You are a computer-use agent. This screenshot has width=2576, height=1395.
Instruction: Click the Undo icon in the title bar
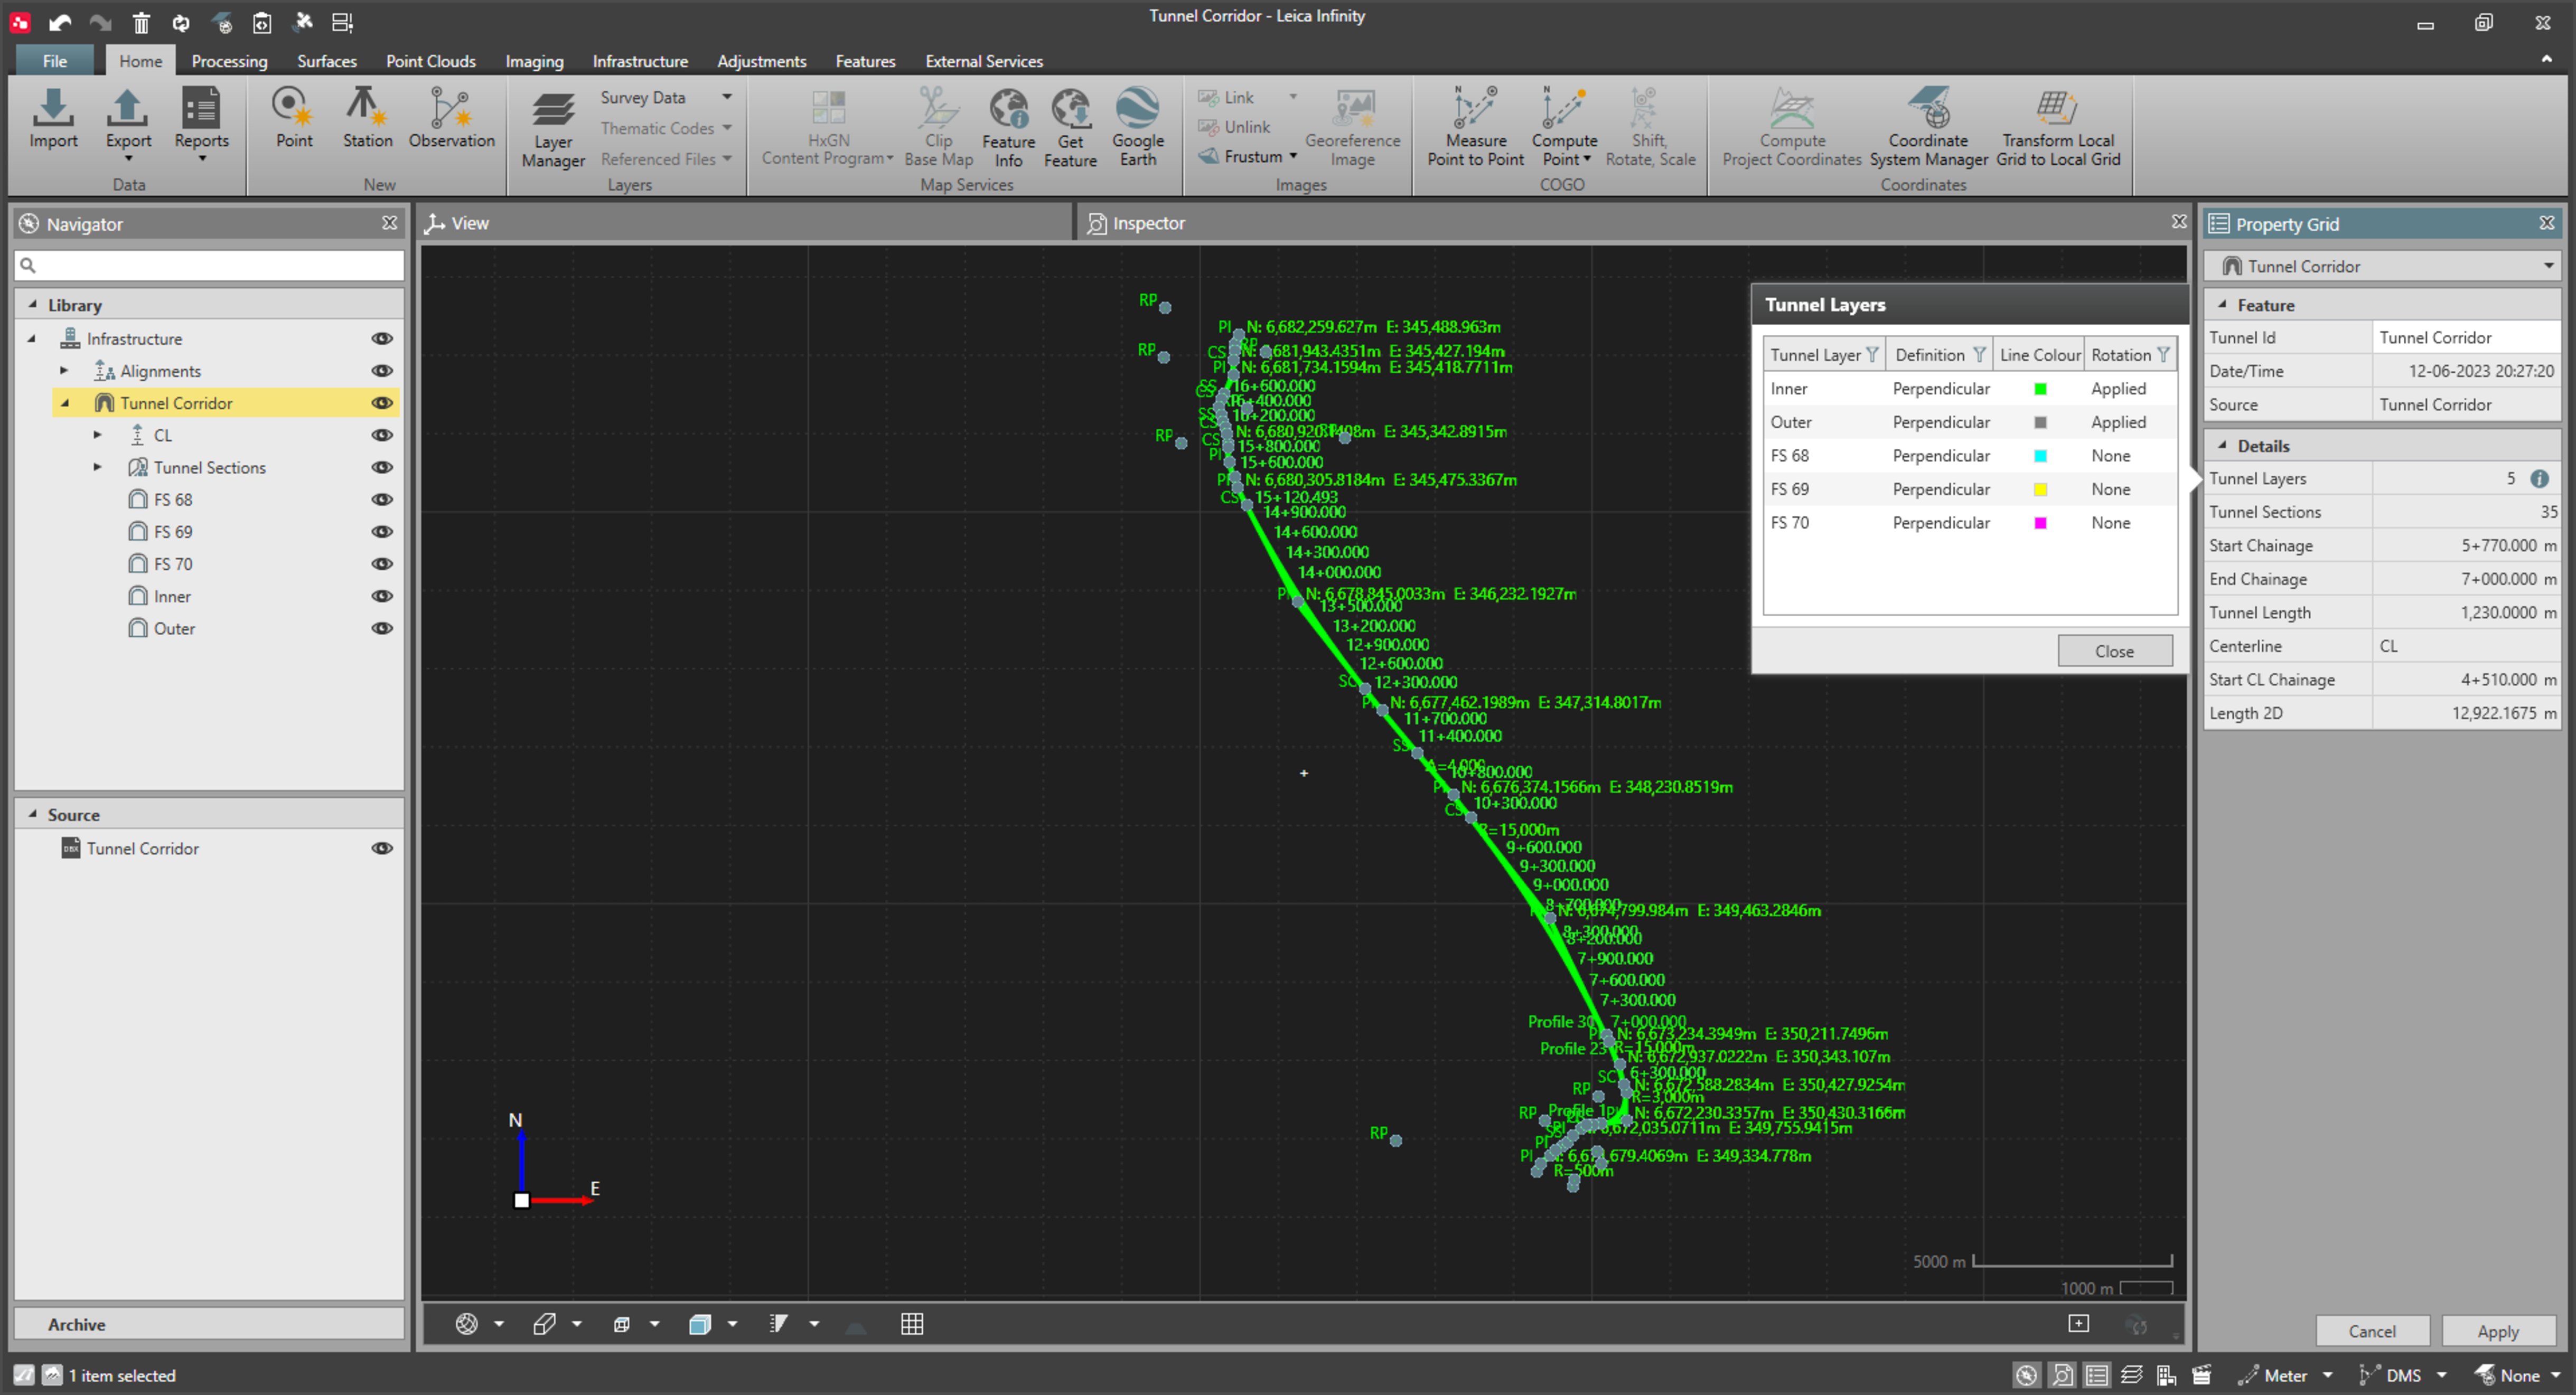pos(60,22)
